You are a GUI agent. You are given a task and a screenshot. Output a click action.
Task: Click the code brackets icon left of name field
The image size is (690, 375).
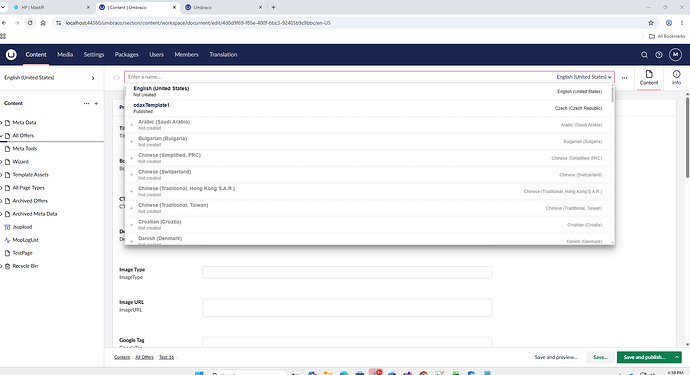[116, 78]
